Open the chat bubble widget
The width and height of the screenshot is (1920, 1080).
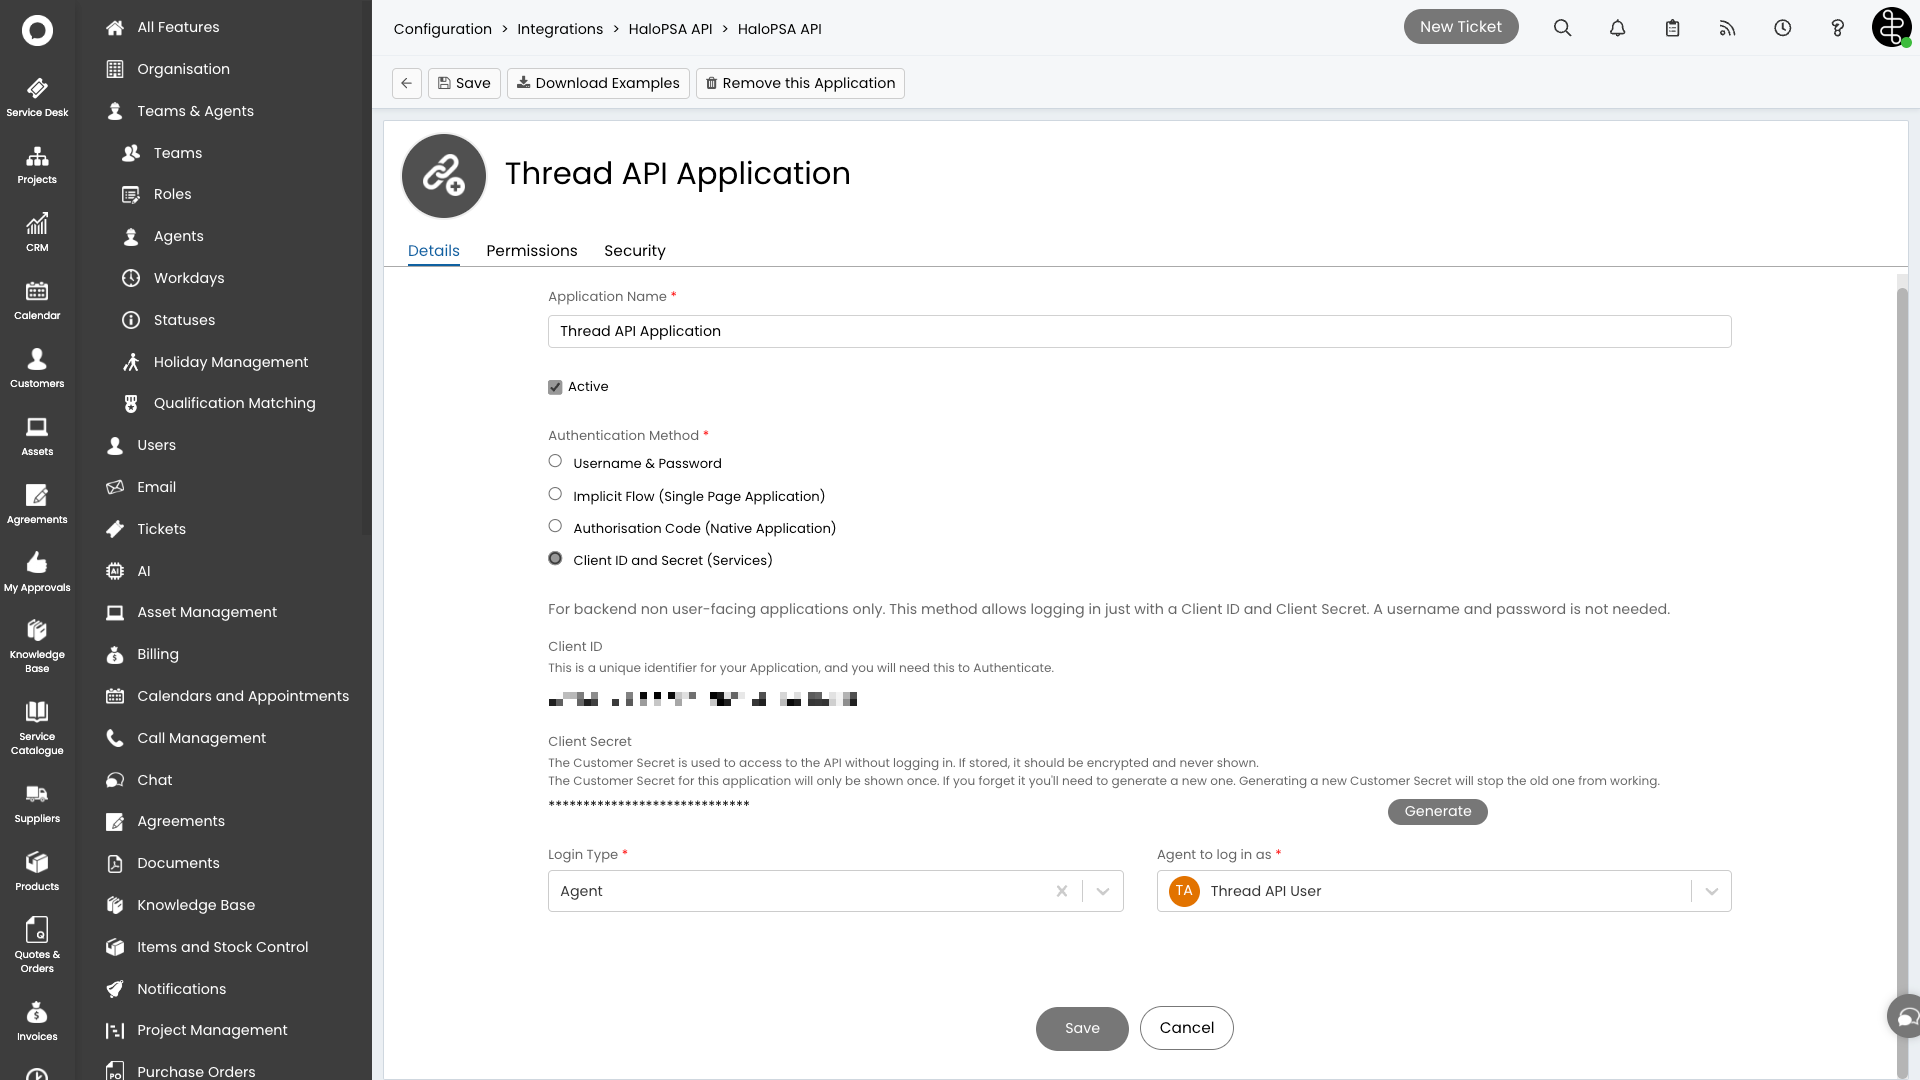point(1905,1017)
